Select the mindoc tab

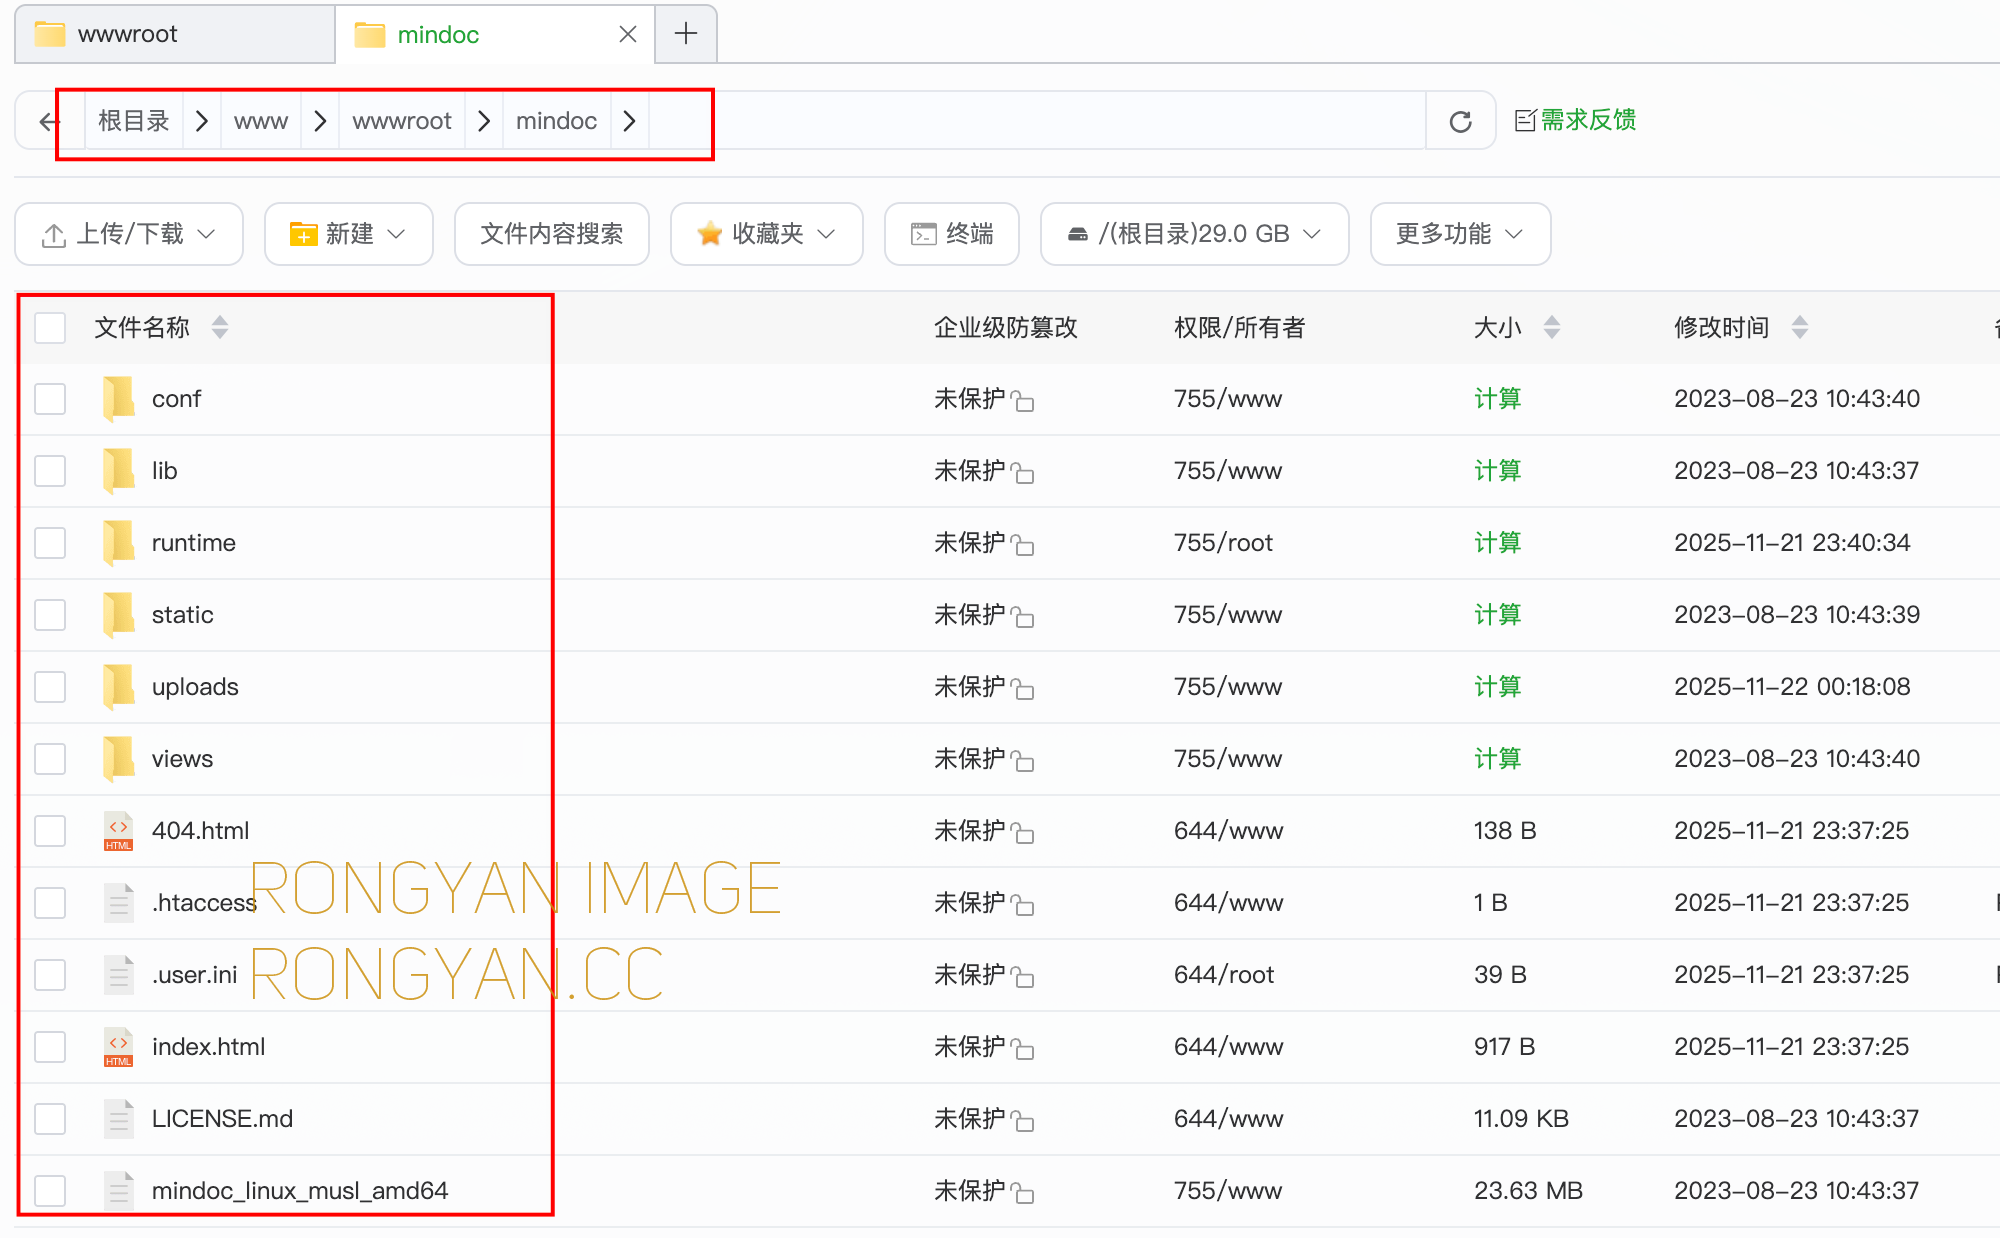(495, 34)
